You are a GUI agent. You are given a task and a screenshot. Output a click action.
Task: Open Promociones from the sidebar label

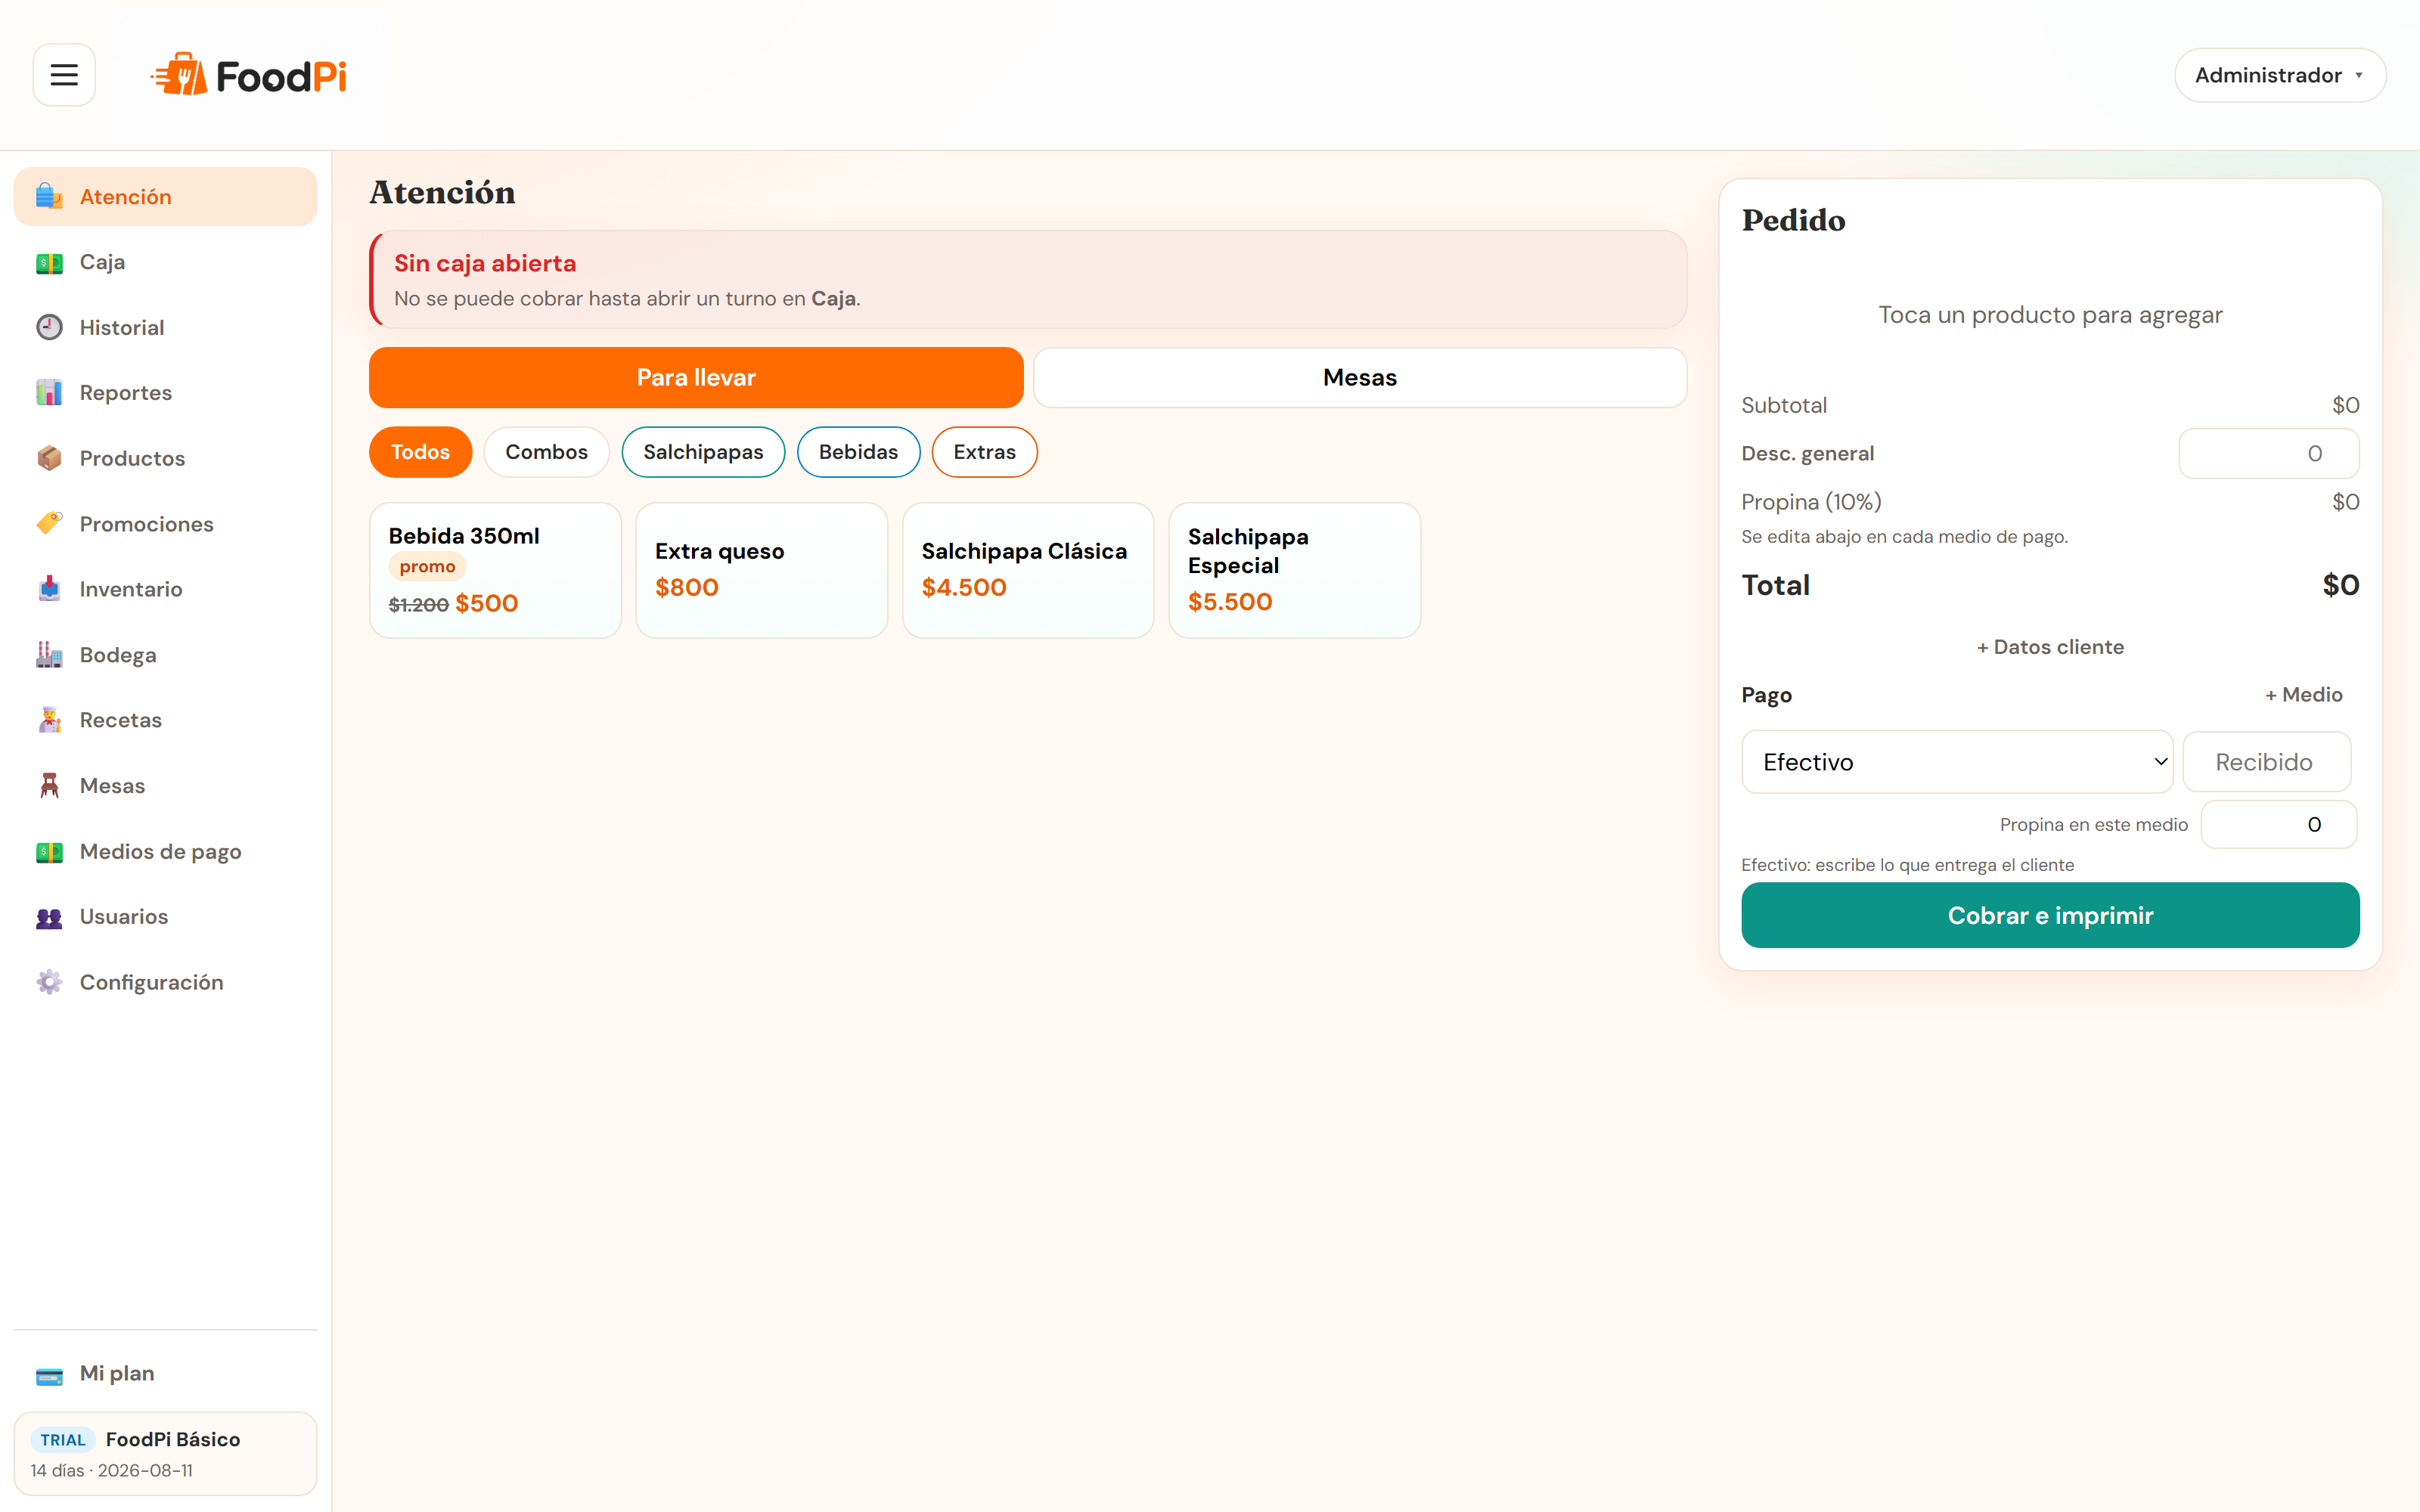click(147, 524)
